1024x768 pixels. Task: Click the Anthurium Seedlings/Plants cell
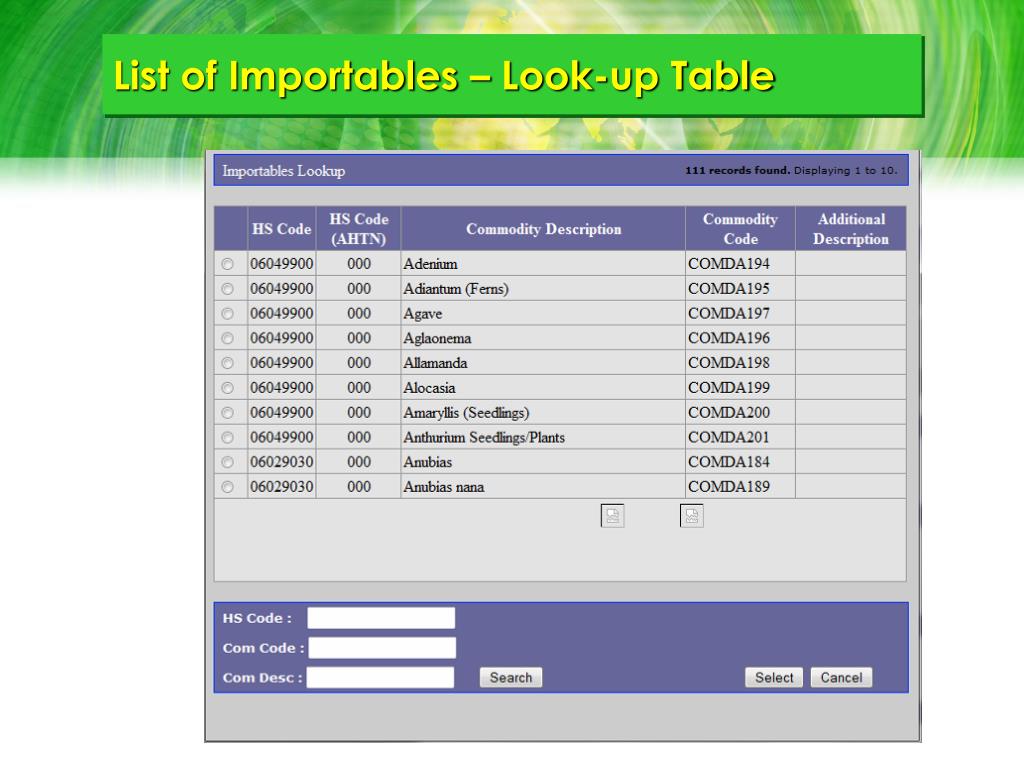pos(543,438)
